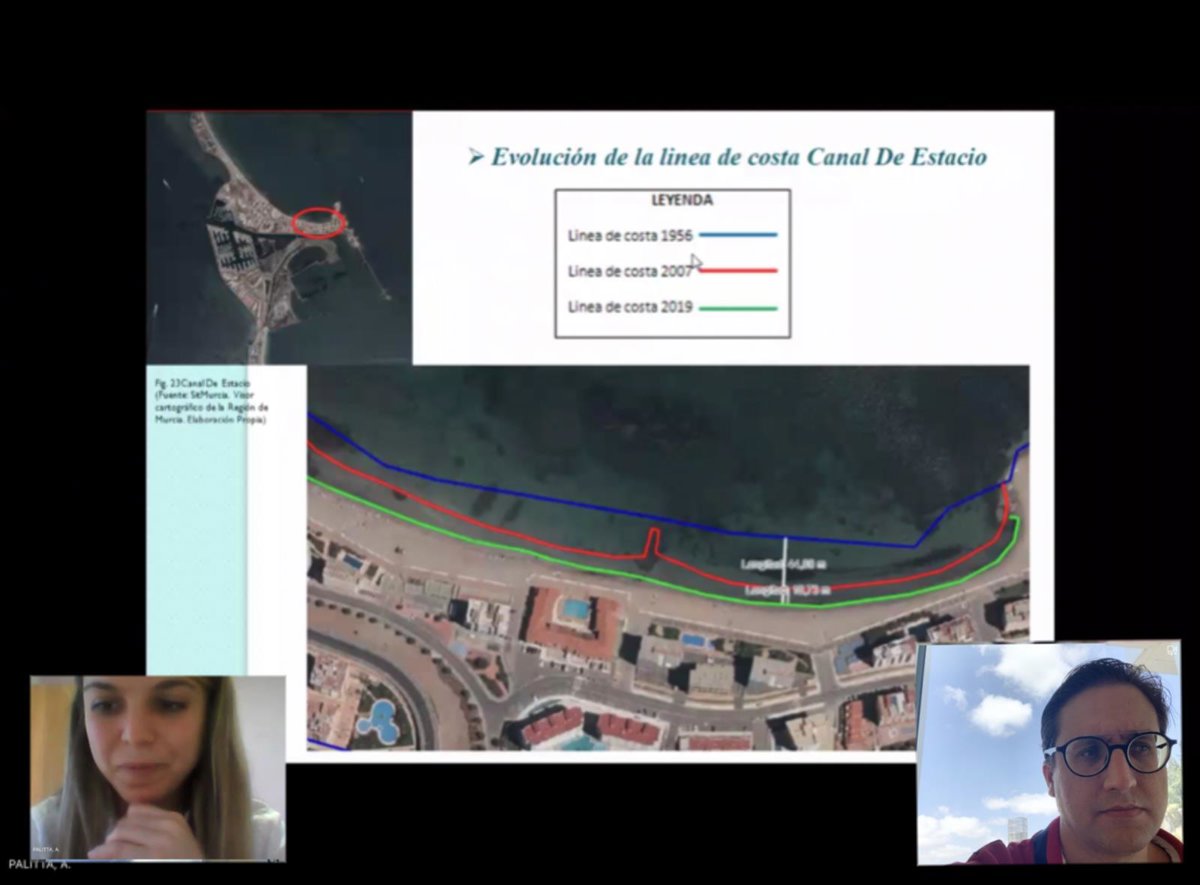This screenshot has width=1200, height=885.
Task: Click the red ellipse marker on the overview map
Action: point(320,222)
